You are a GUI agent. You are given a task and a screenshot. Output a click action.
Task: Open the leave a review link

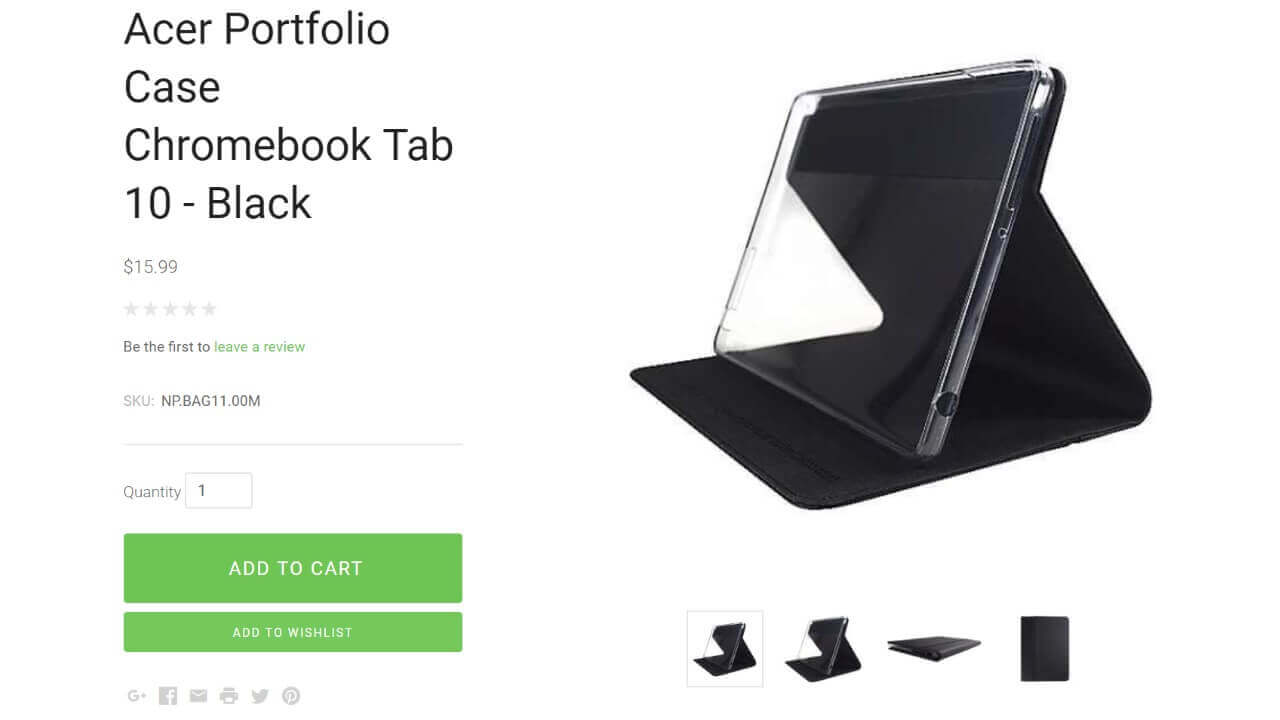click(x=259, y=347)
